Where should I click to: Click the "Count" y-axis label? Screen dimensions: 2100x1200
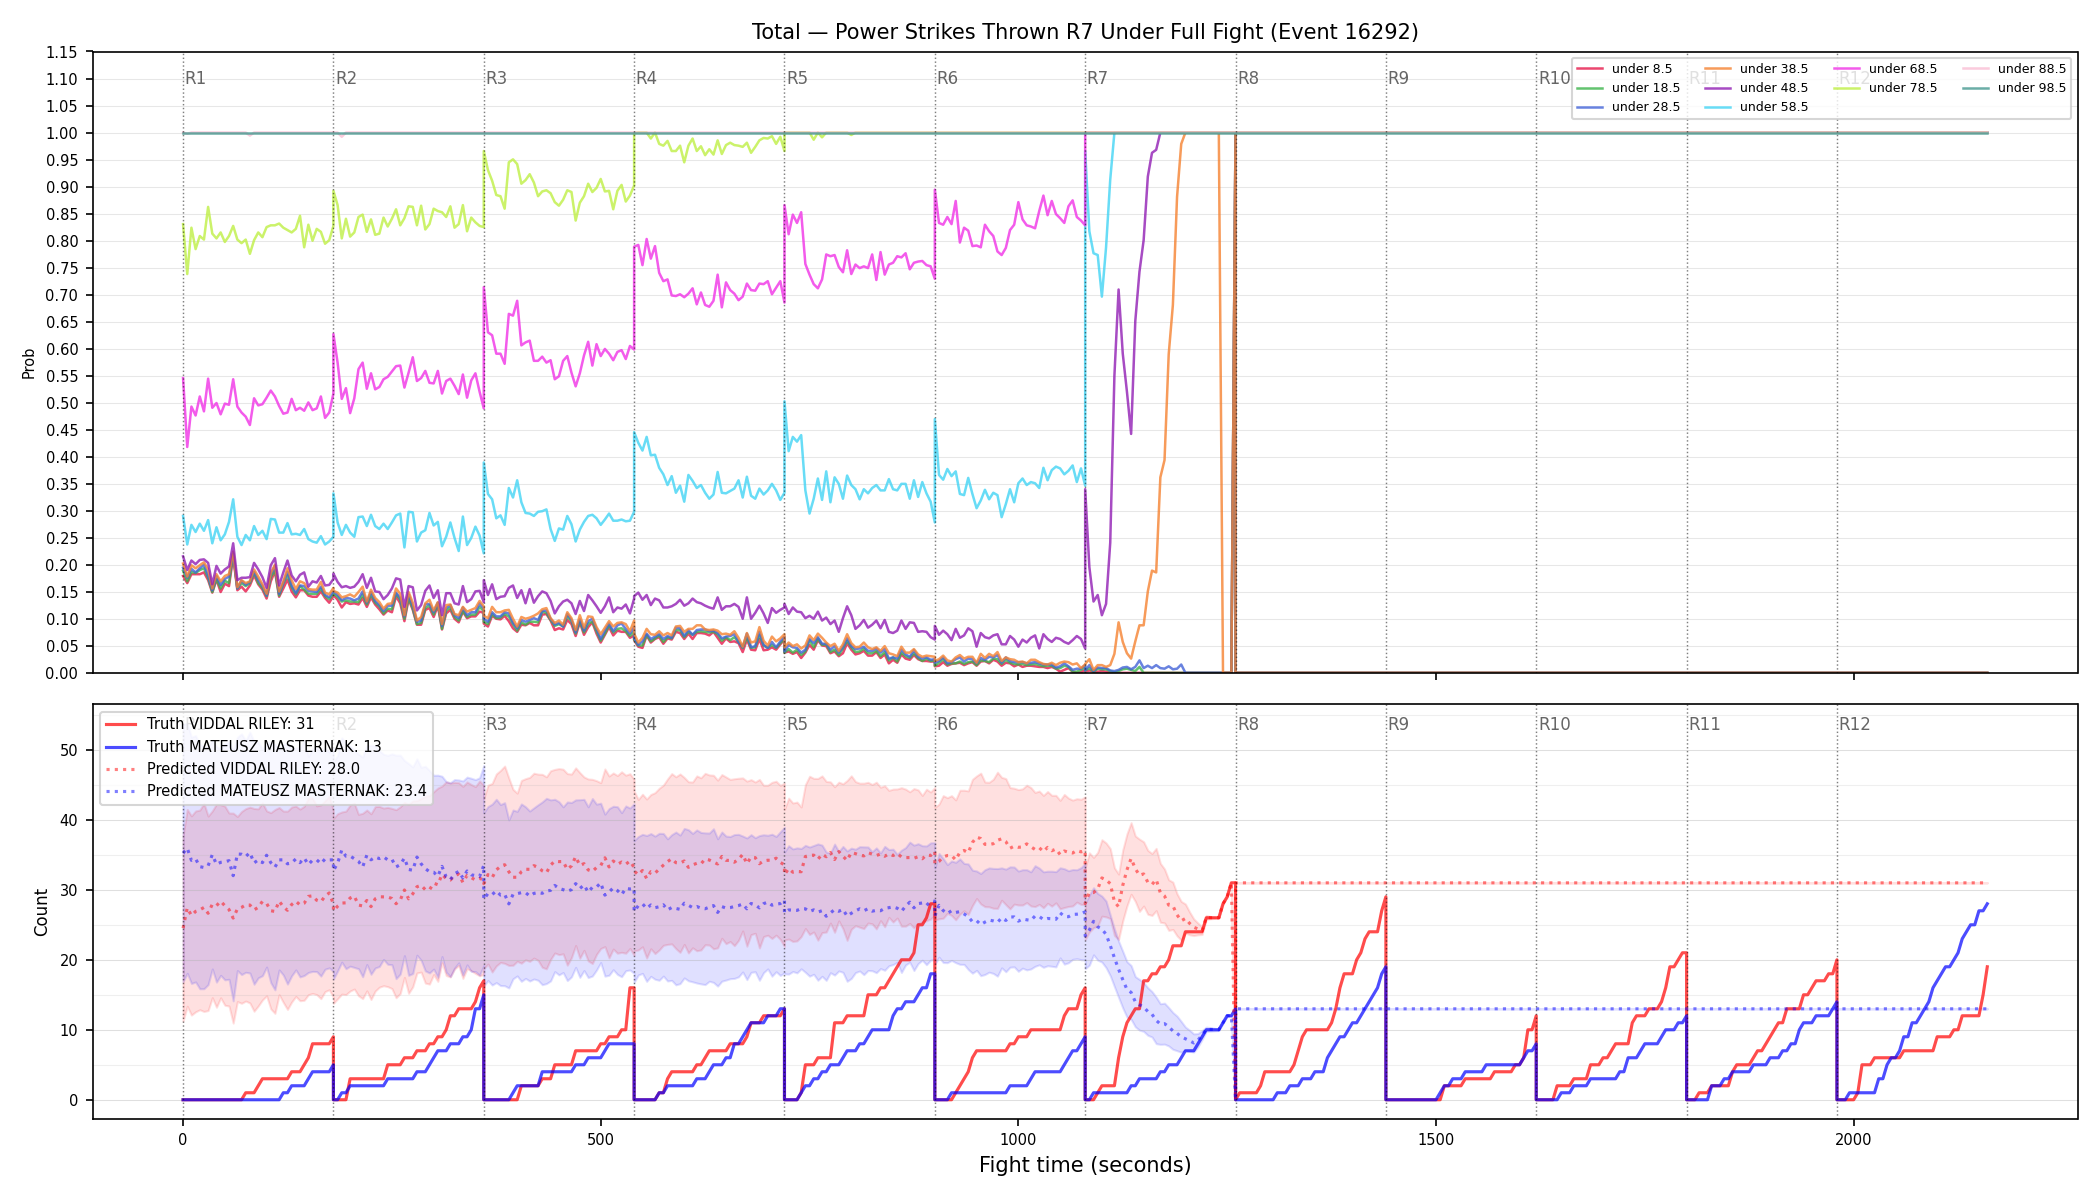tap(41, 912)
